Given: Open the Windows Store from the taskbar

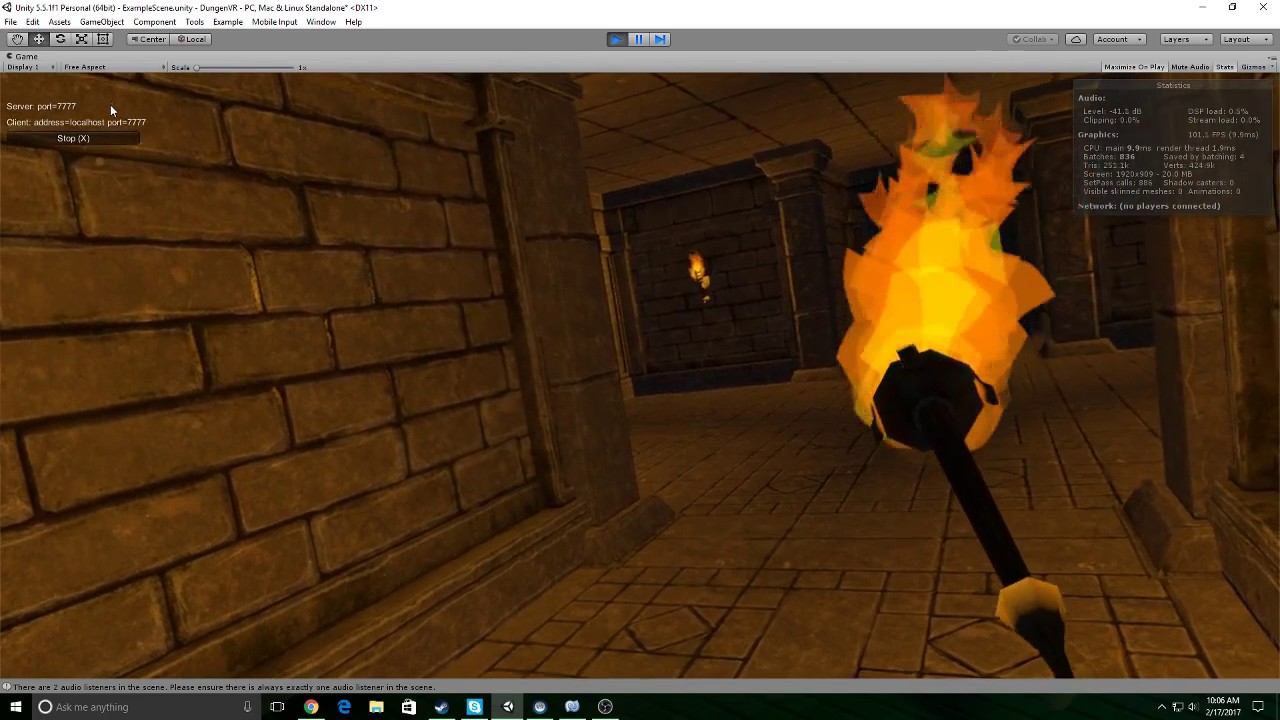Looking at the screenshot, I should [x=408, y=707].
